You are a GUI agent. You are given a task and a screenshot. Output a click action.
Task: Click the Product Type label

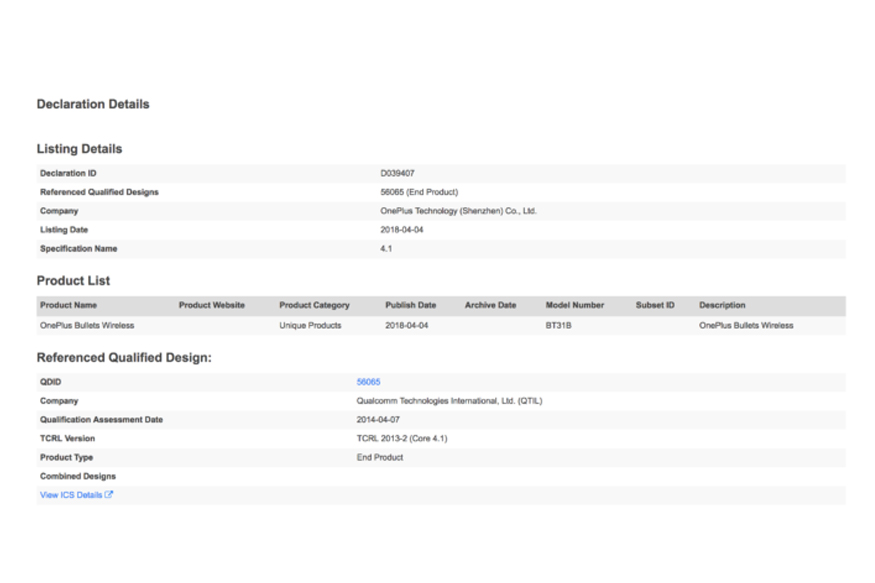pyautogui.click(x=66, y=457)
